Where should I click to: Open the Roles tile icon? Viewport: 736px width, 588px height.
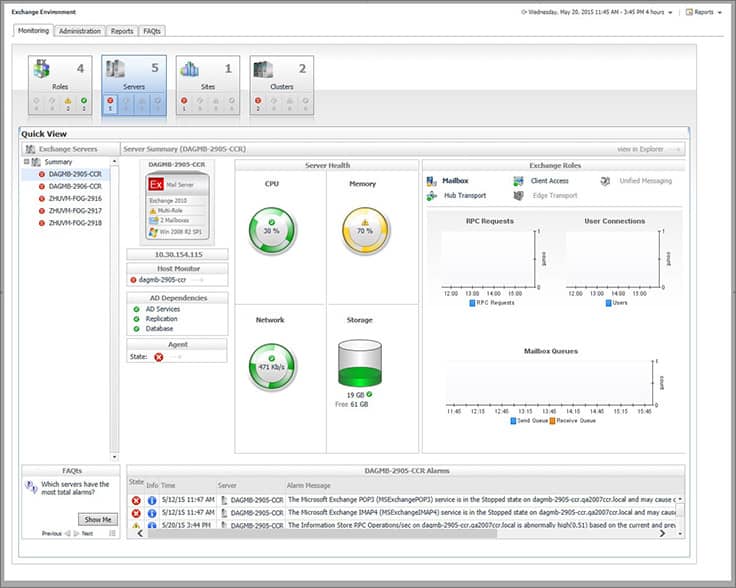pos(41,69)
